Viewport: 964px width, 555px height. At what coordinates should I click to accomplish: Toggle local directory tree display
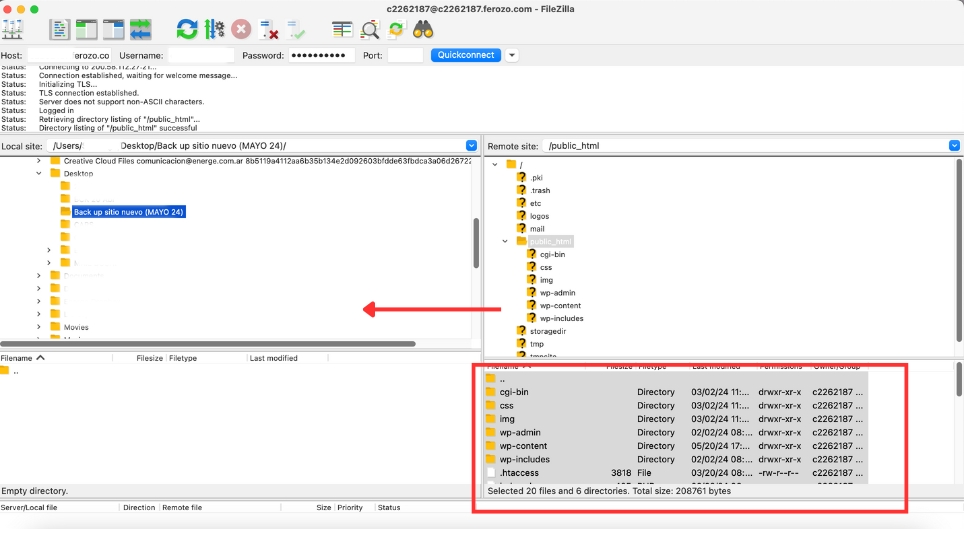pos(87,29)
